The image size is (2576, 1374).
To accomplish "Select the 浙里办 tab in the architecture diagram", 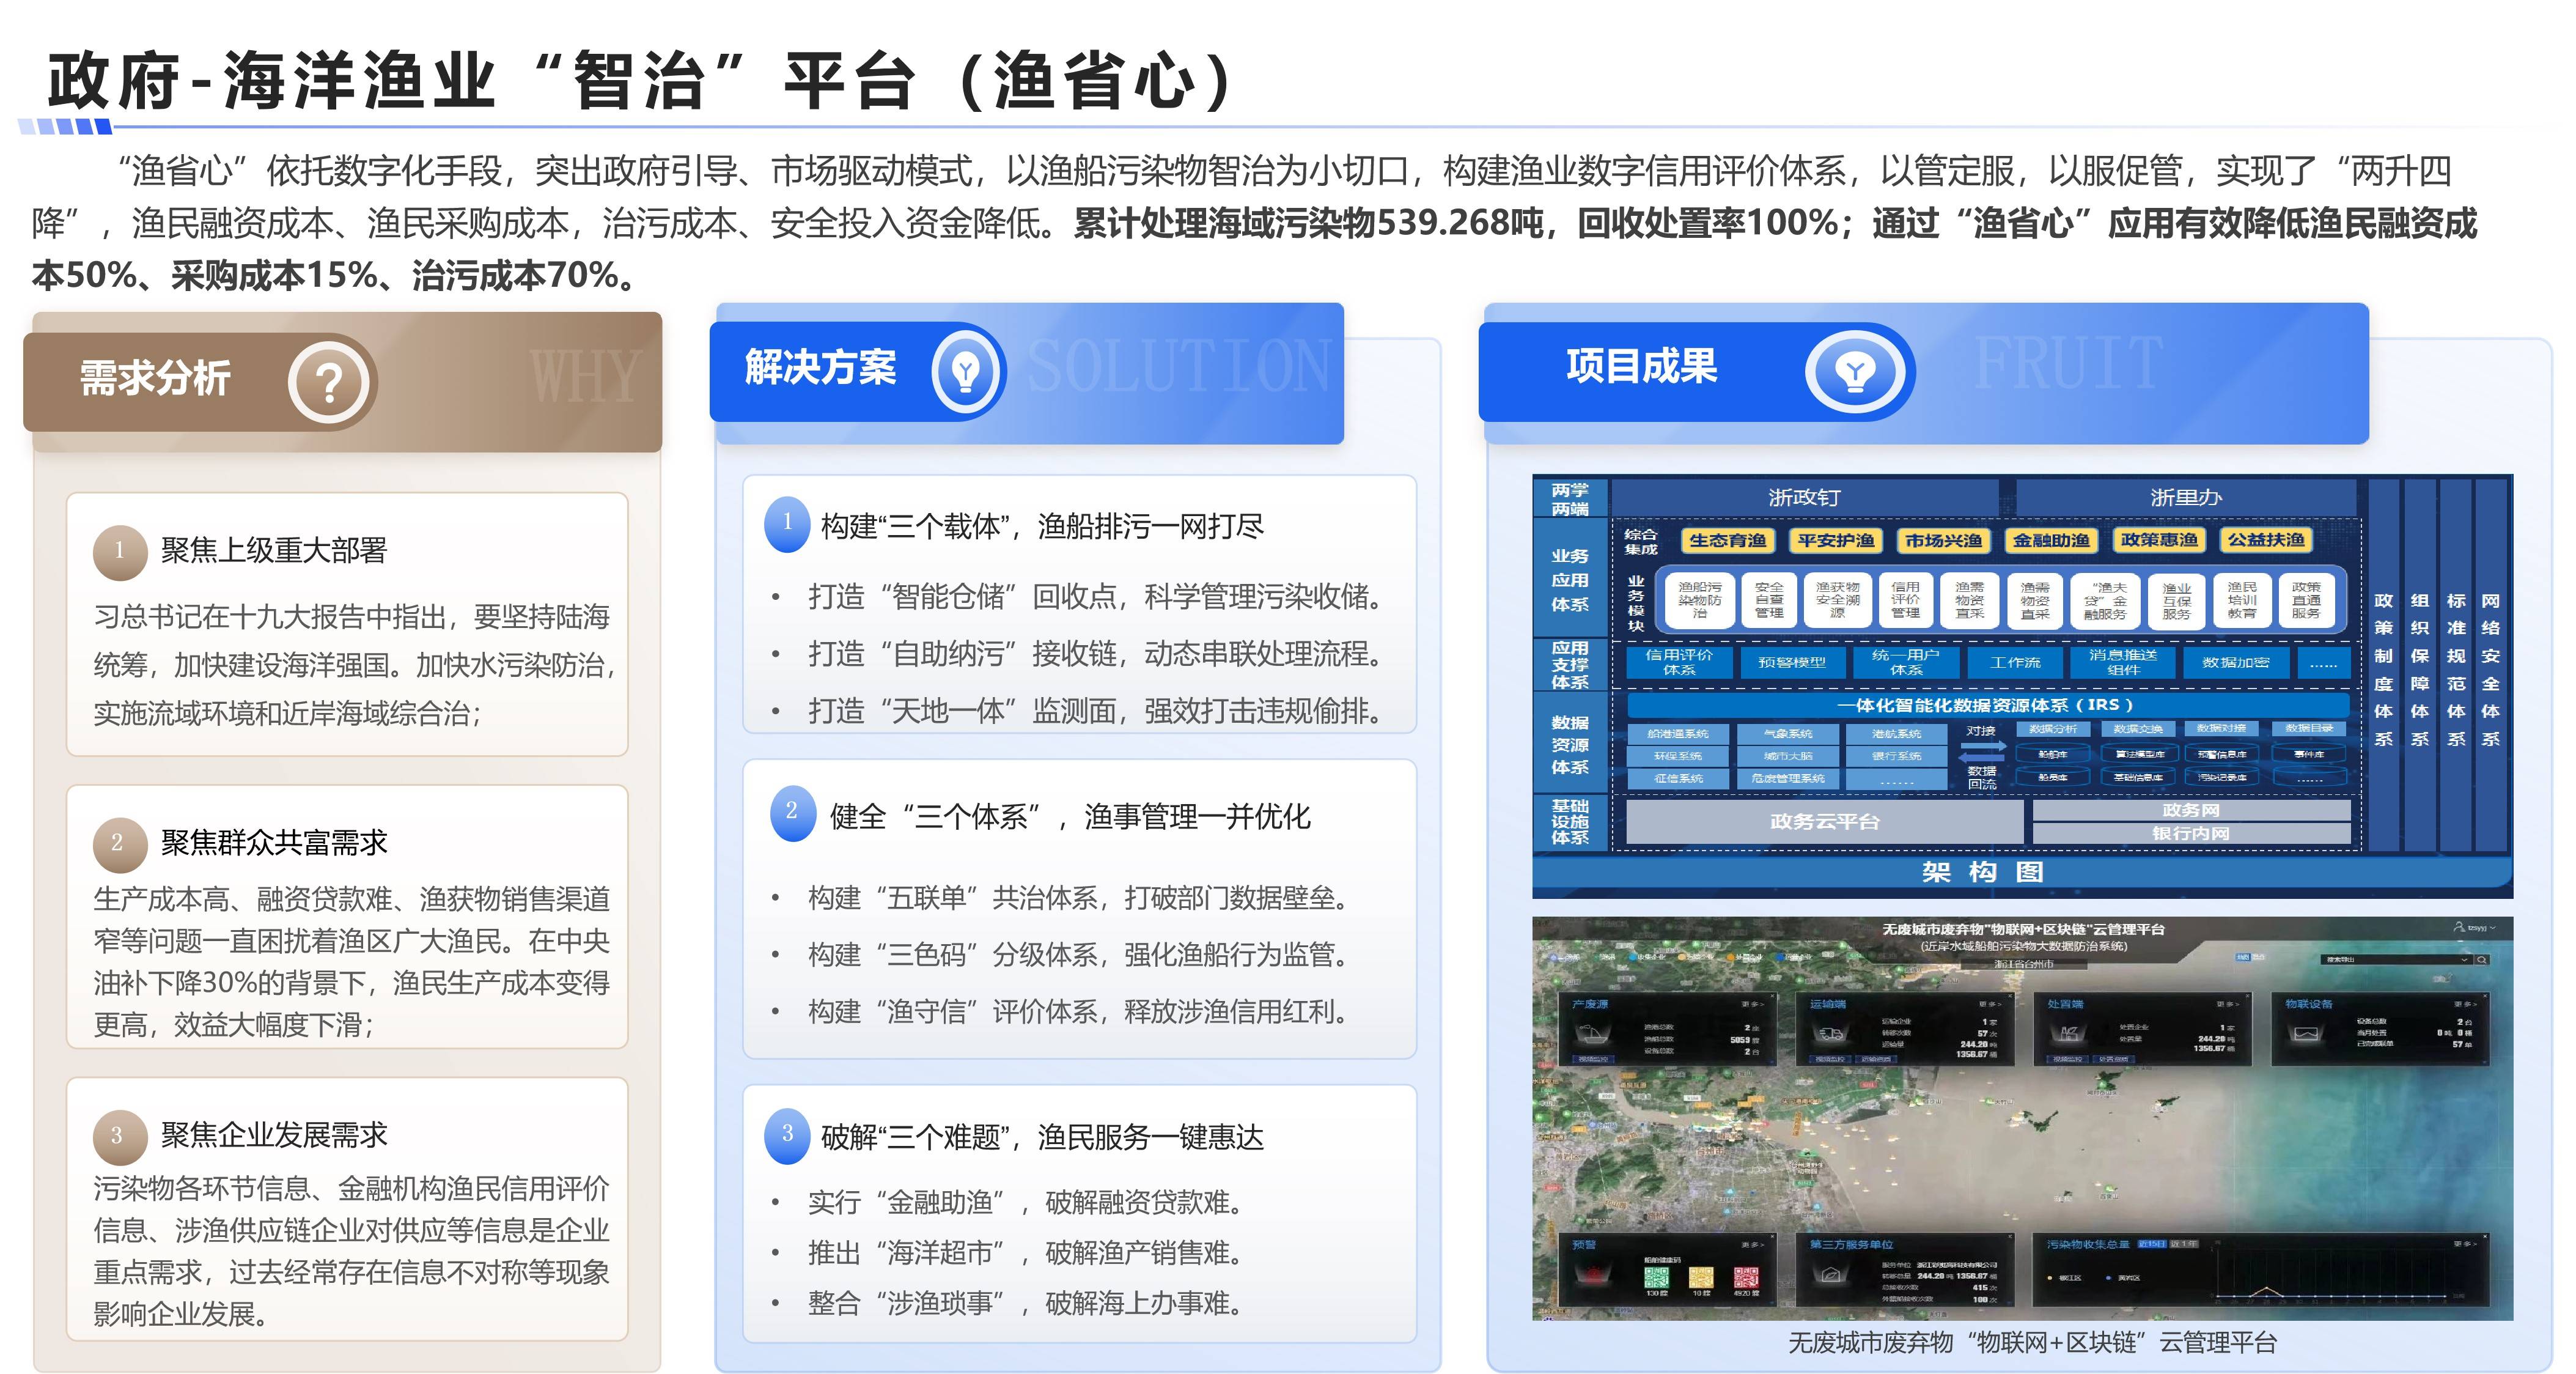I will pyautogui.click(x=2186, y=497).
